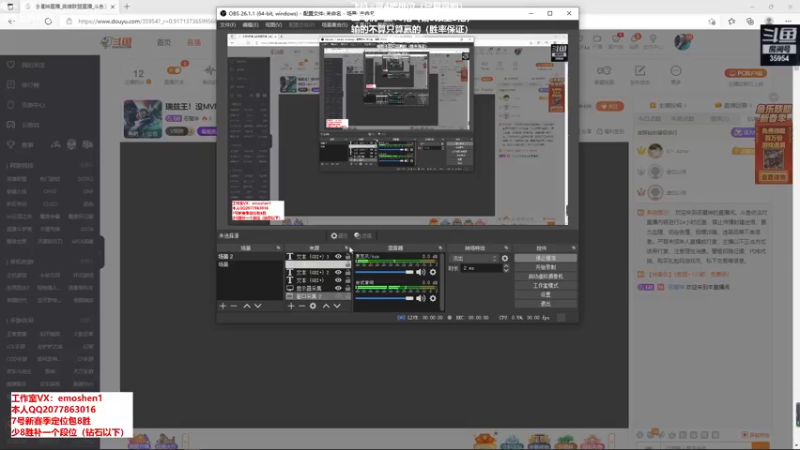Remove the selected scene with minus icon
Screen dimensions: 800x450
click(x=234, y=306)
